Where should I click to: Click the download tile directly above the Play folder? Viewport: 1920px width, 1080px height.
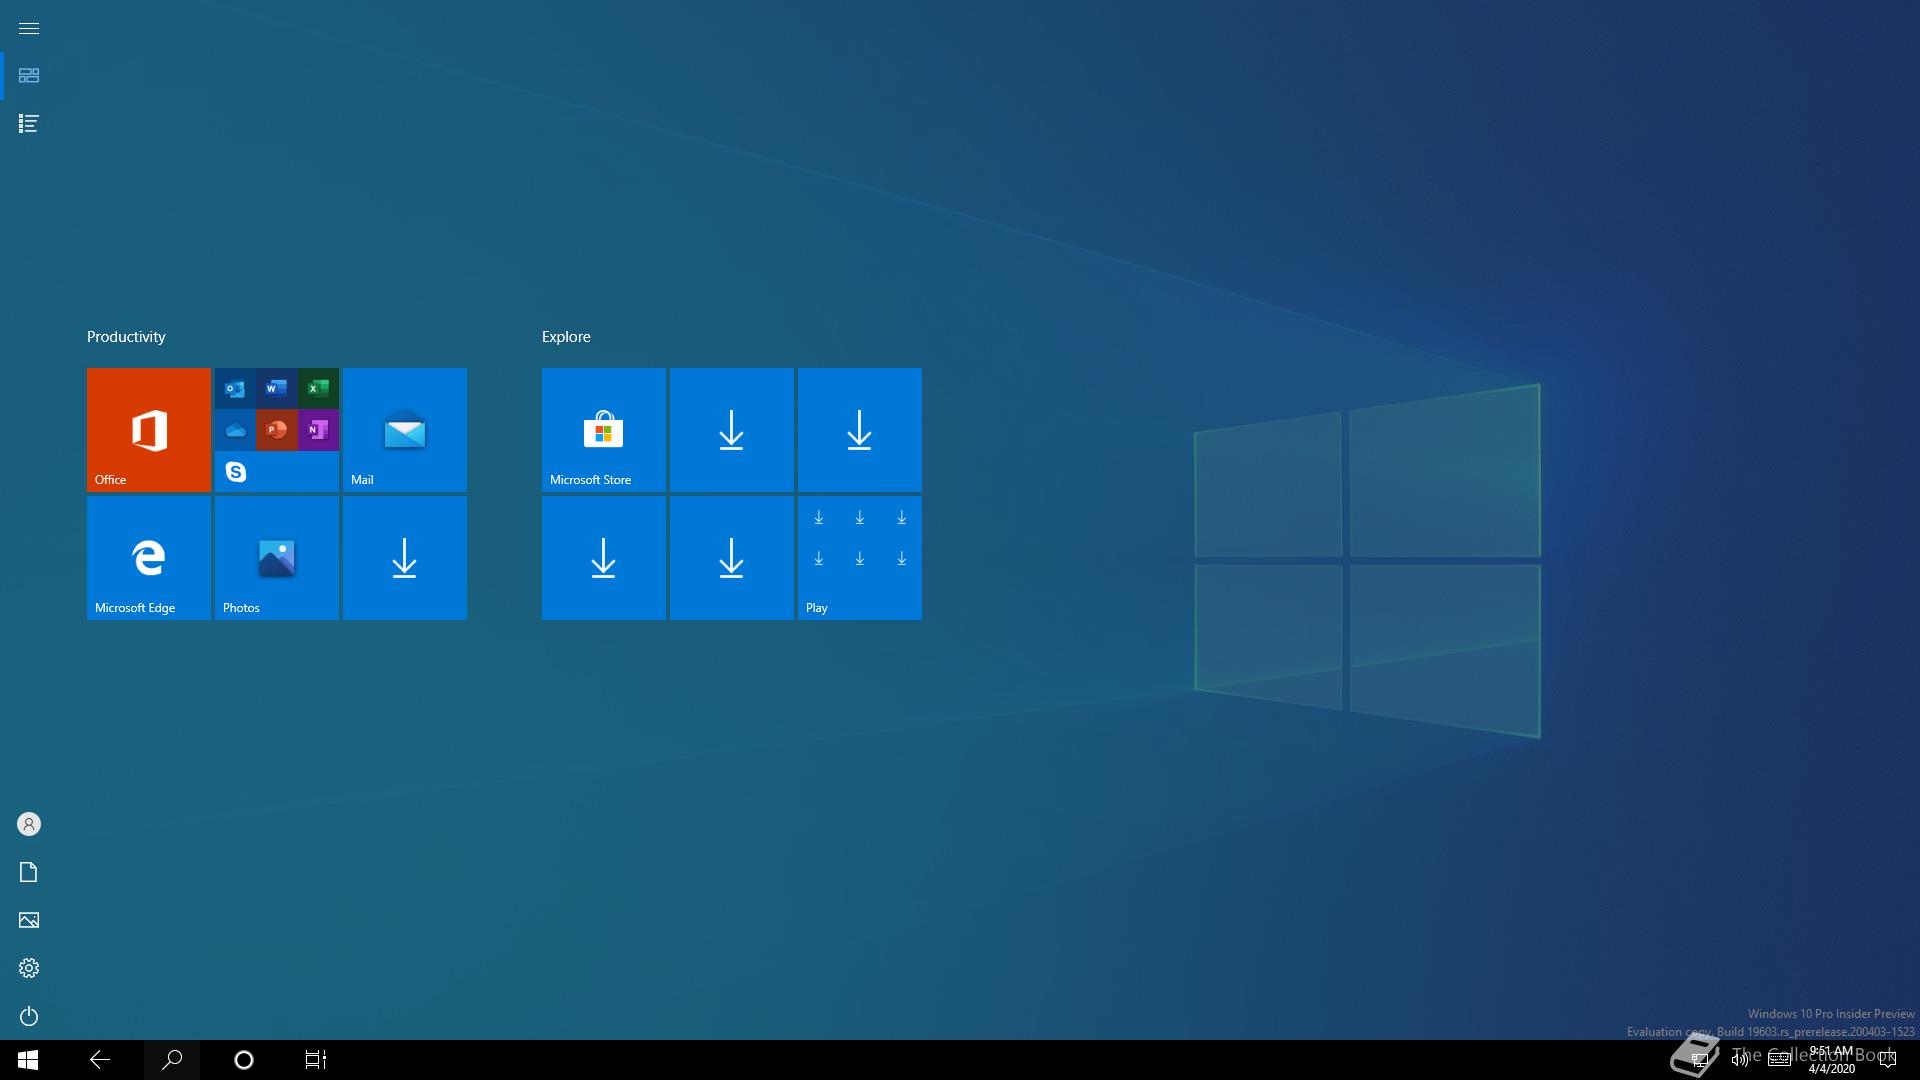pos(860,430)
